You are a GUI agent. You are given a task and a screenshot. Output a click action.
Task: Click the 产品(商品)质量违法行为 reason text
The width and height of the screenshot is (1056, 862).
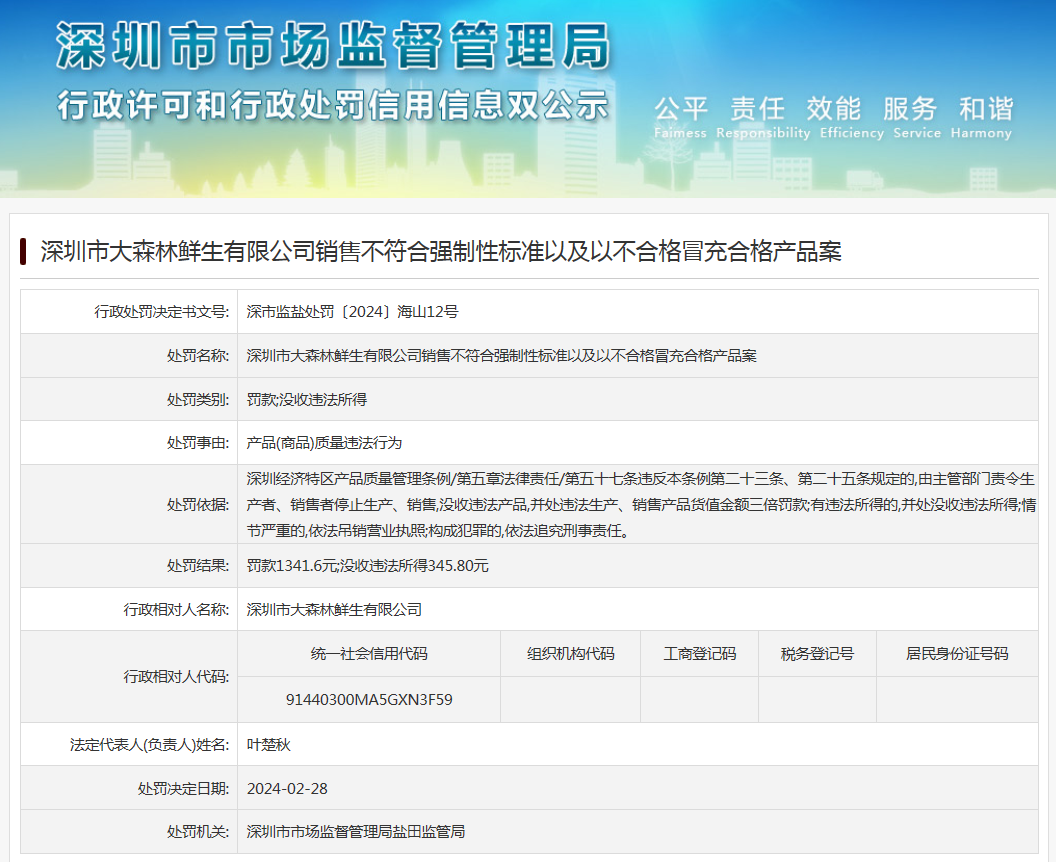pyautogui.click(x=324, y=442)
